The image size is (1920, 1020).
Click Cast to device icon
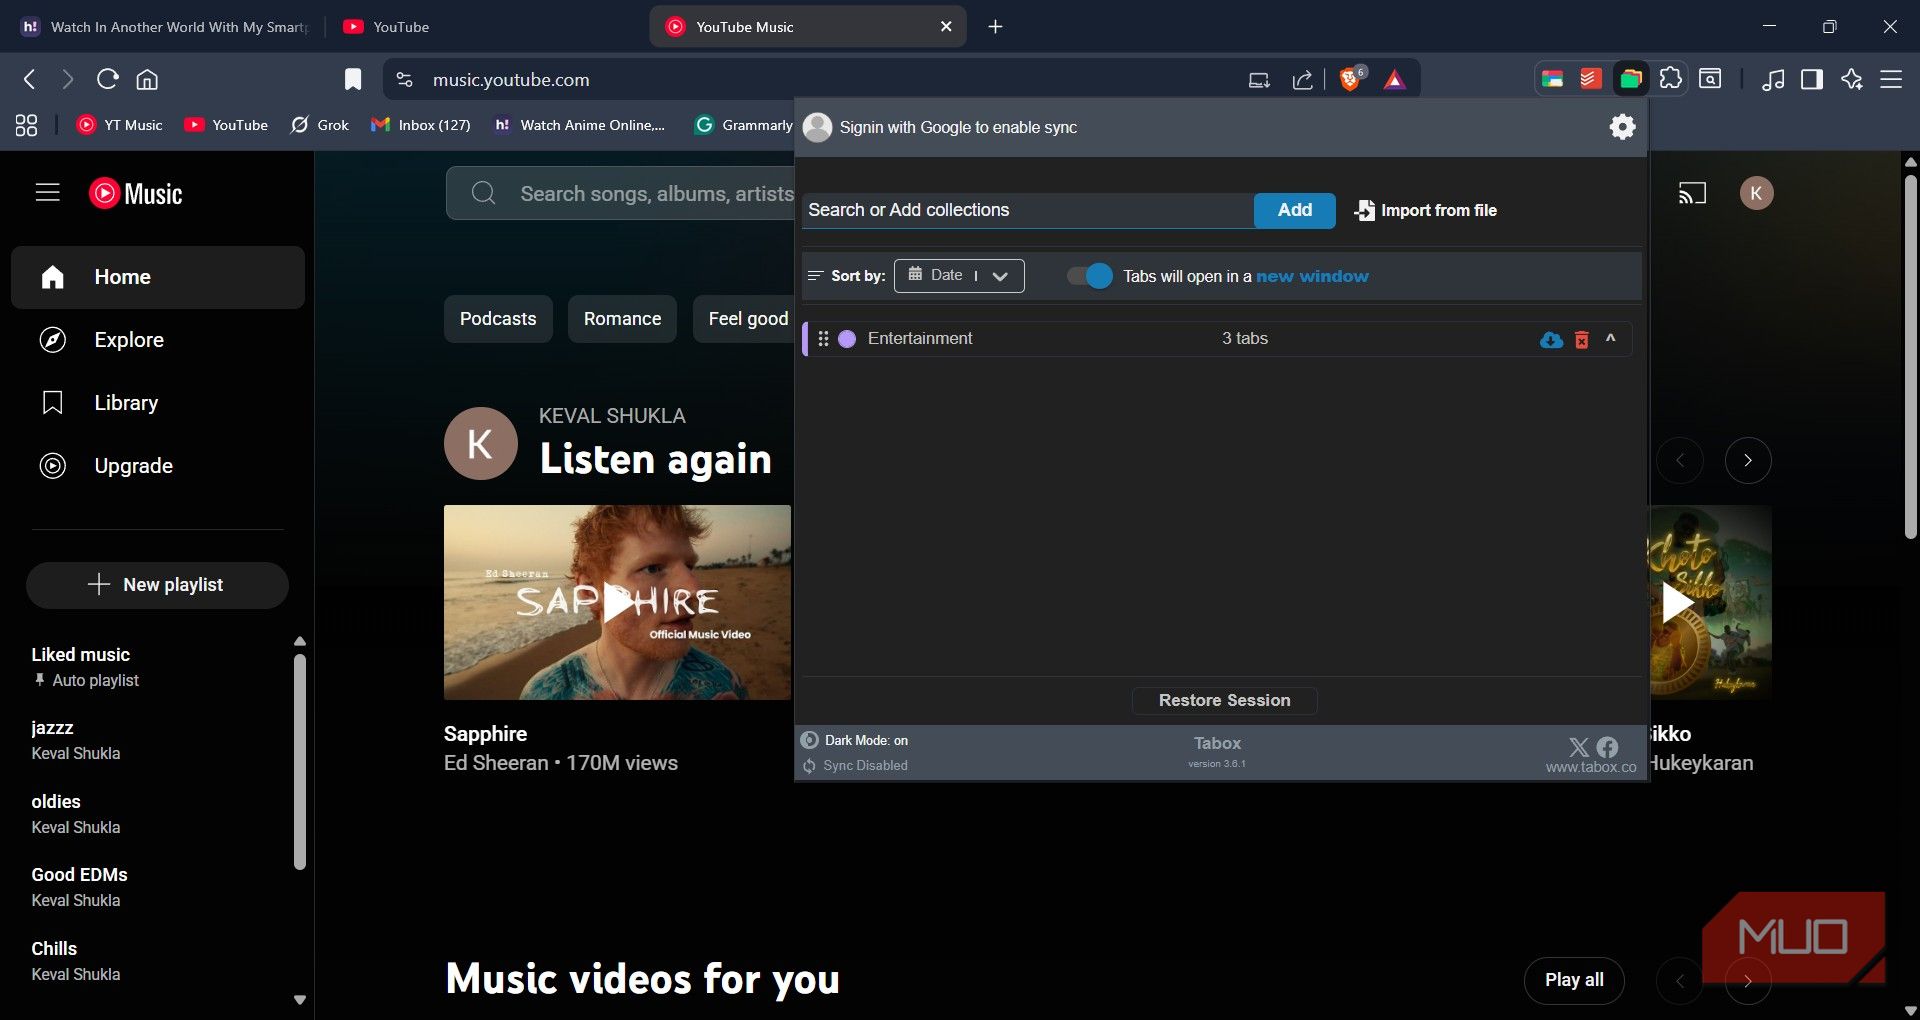(1692, 193)
